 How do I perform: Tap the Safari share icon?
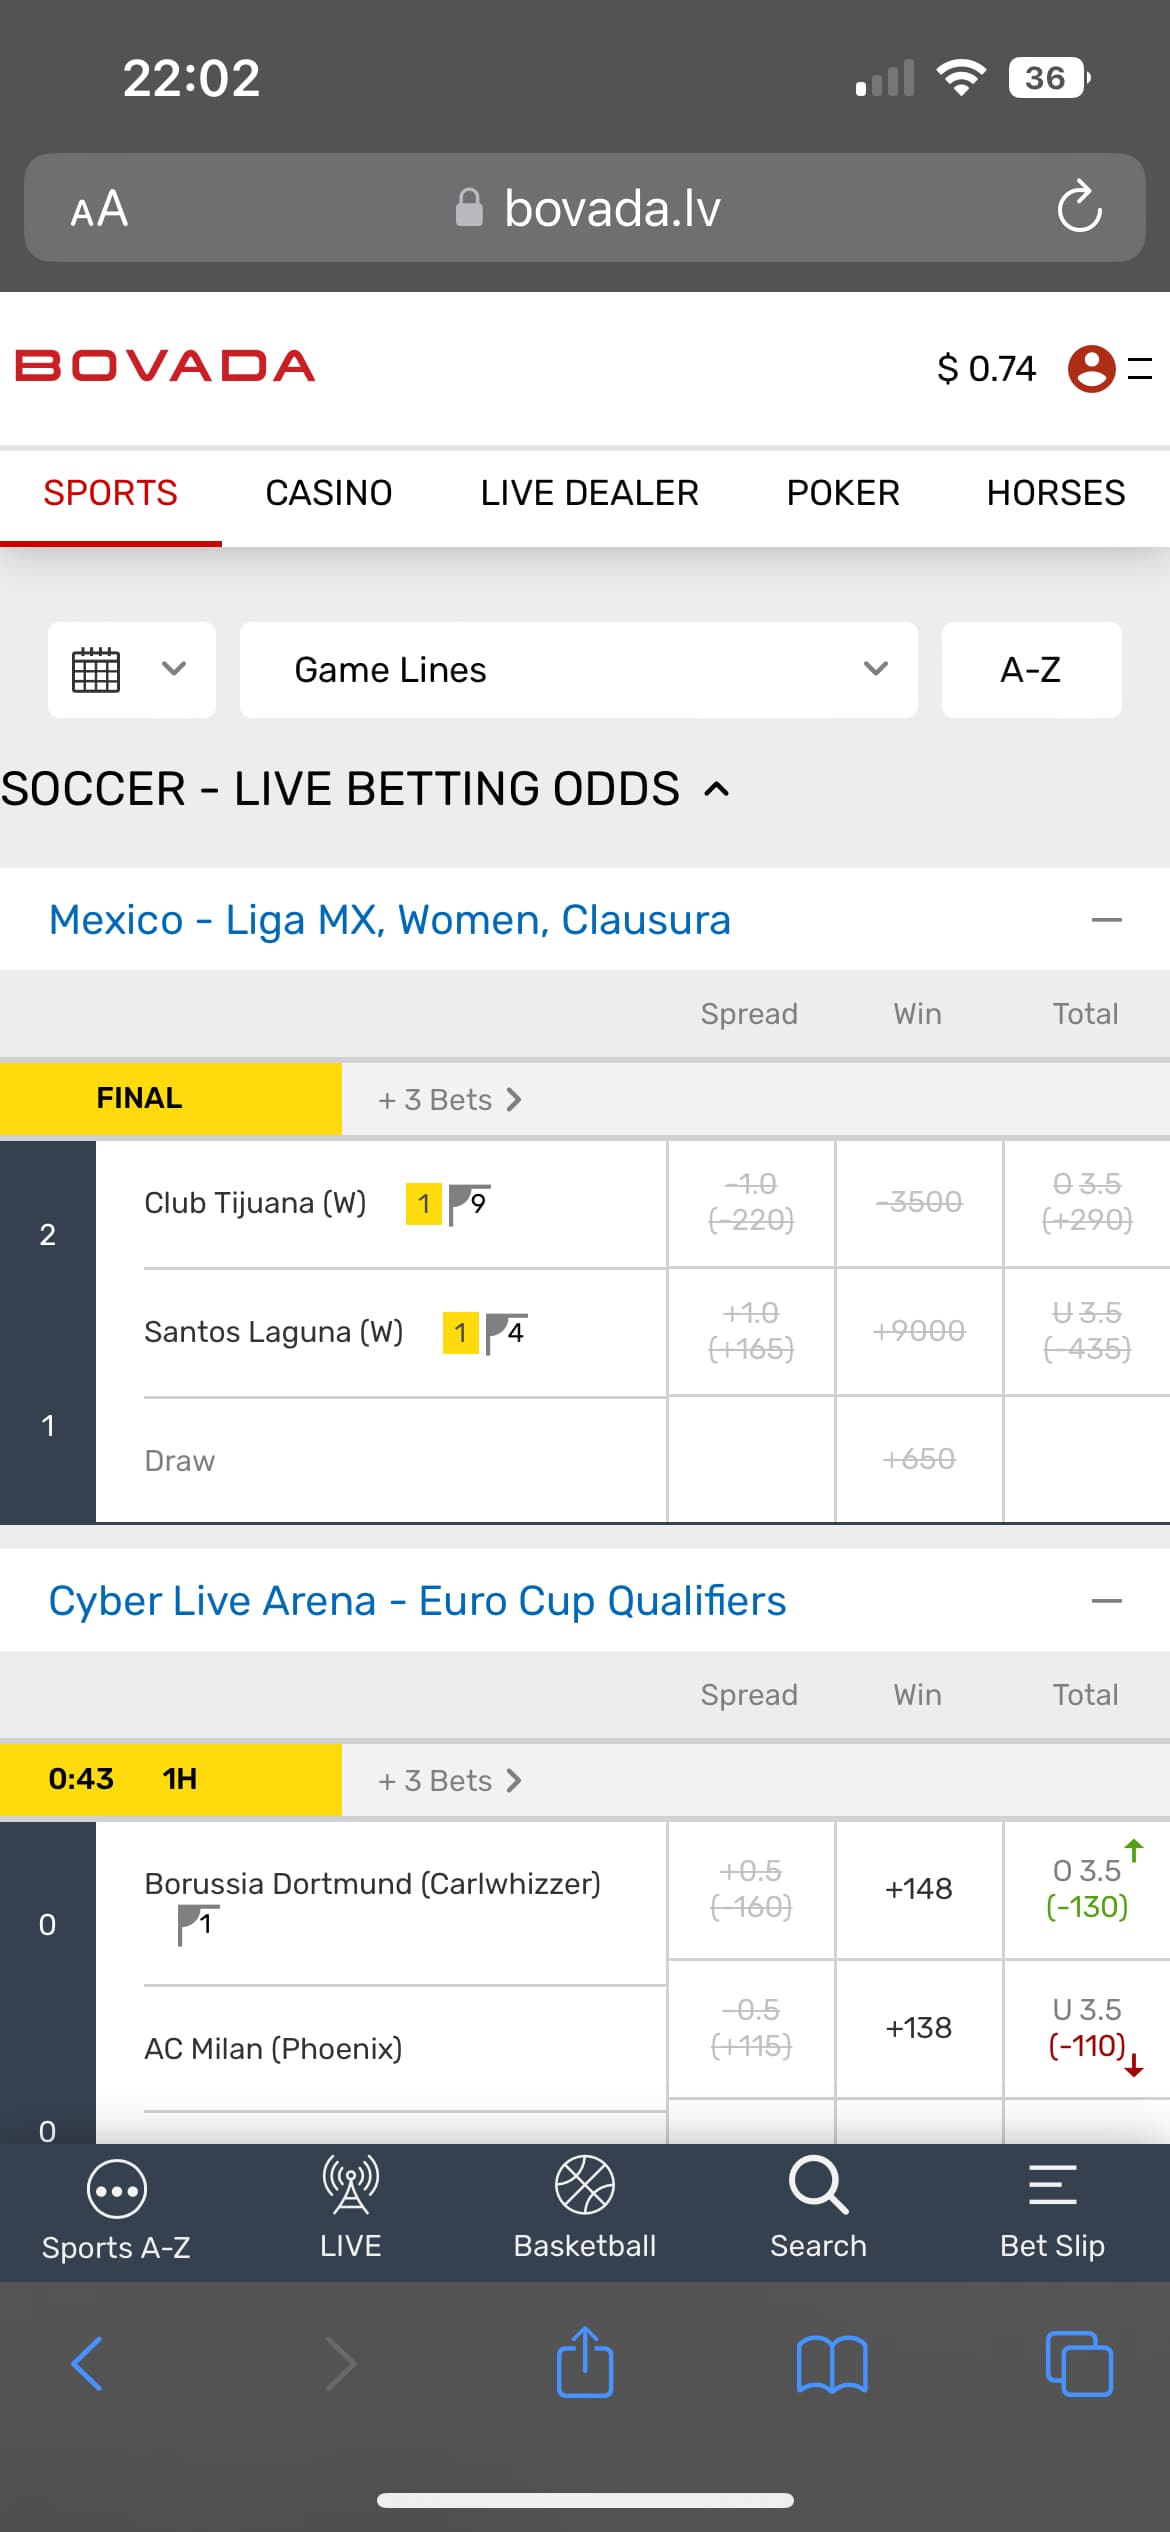coord(585,2364)
